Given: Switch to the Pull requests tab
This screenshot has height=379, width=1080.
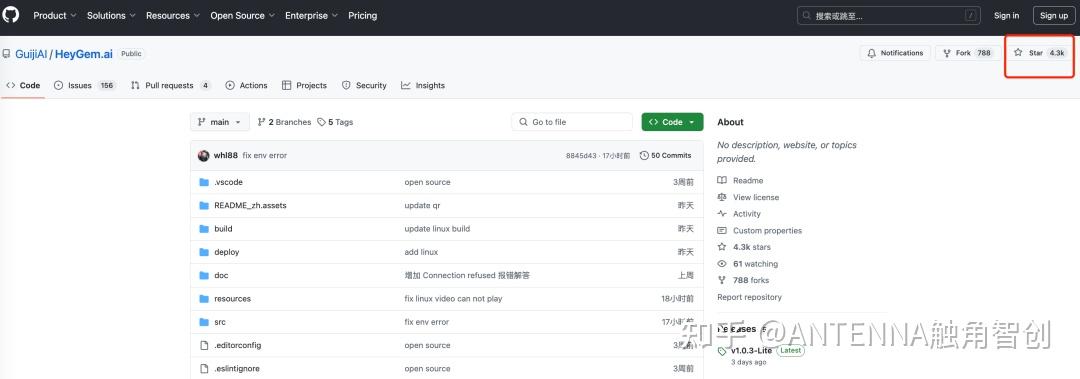Looking at the screenshot, I should (172, 85).
